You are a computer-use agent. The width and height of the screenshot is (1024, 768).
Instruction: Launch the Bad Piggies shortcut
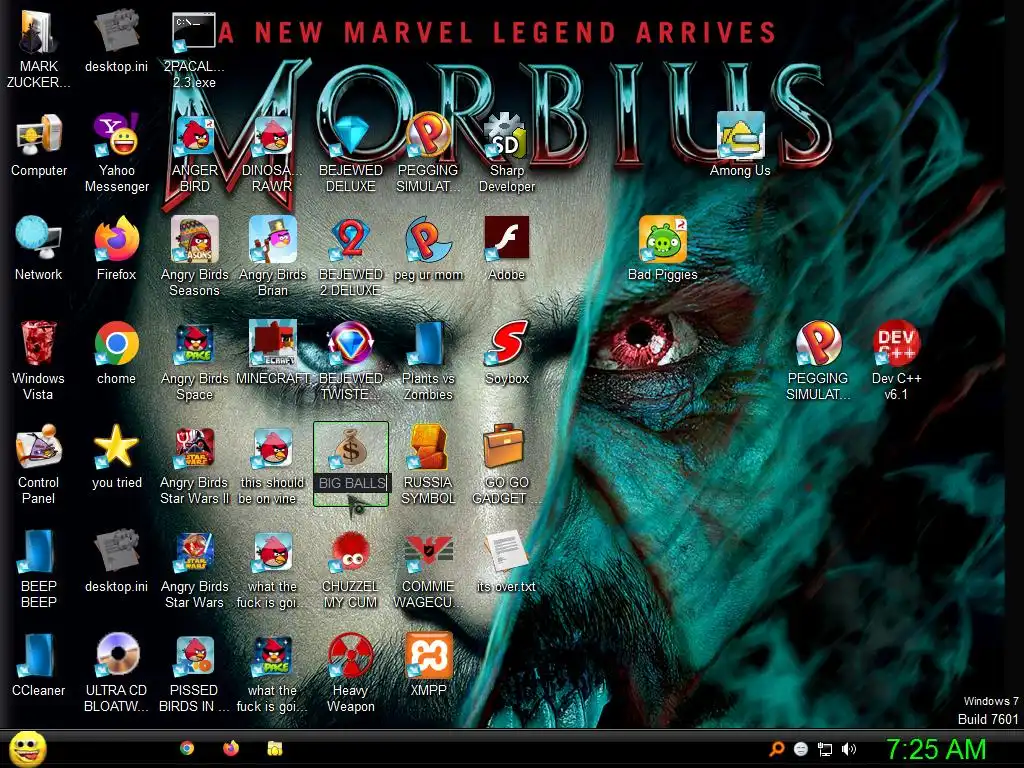pyautogui.click(x=662, y=238)
